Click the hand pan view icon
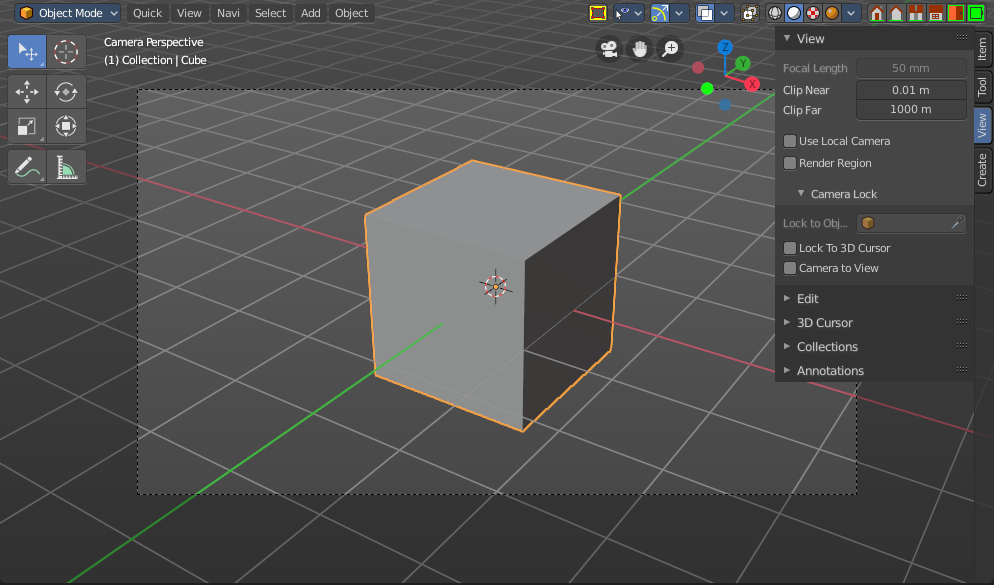 (x=640, y=49)
